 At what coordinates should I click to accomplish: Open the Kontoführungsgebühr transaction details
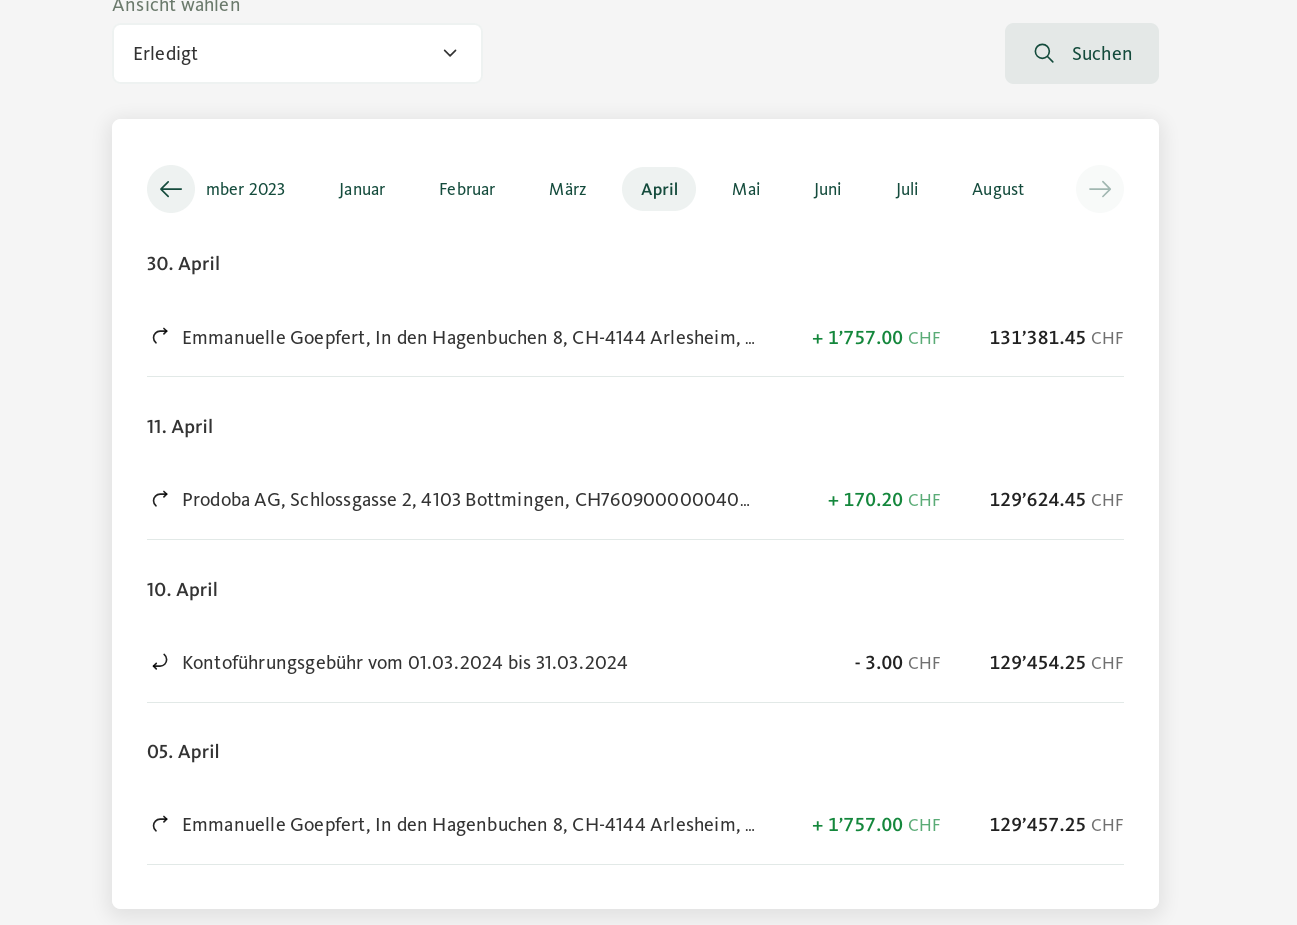[x=635, y=663]
